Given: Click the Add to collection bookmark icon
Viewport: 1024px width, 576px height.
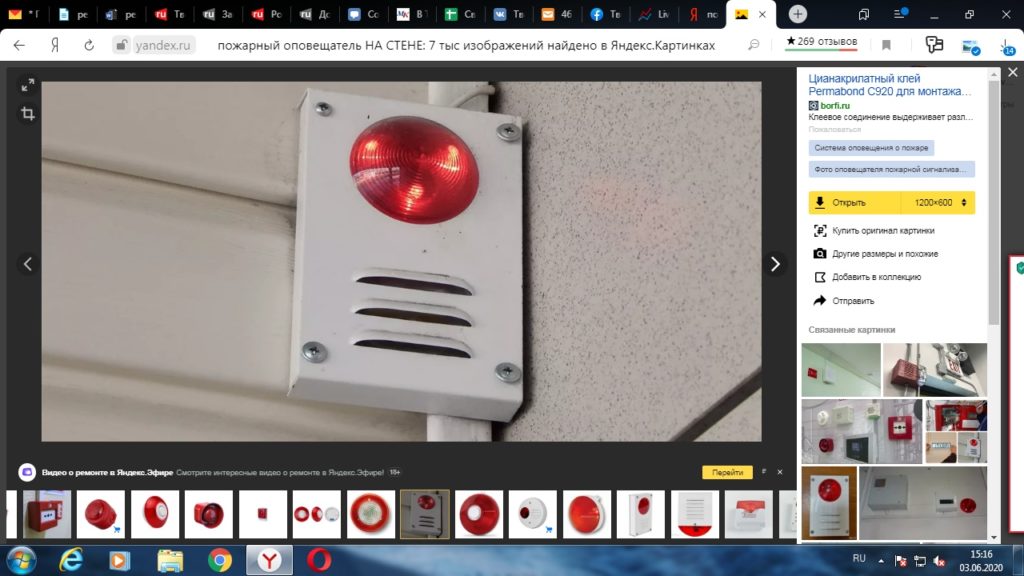Looking at the screenshot, I should 820,277.
